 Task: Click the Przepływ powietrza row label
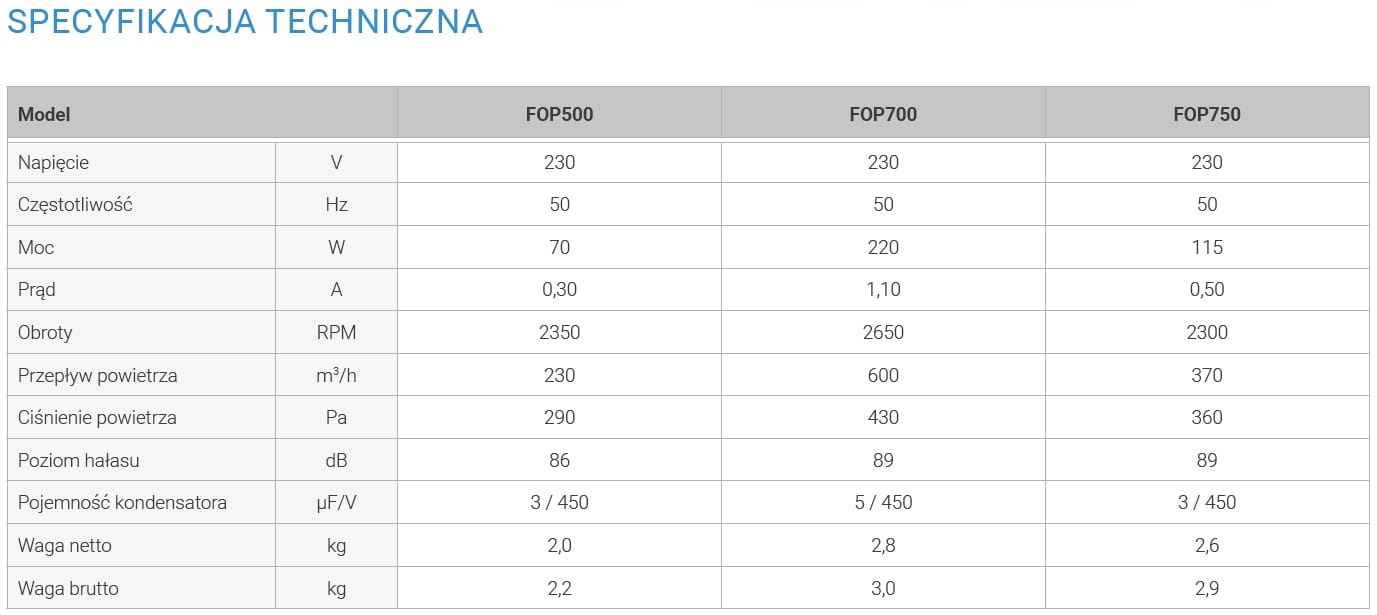(x=98, y=375)
